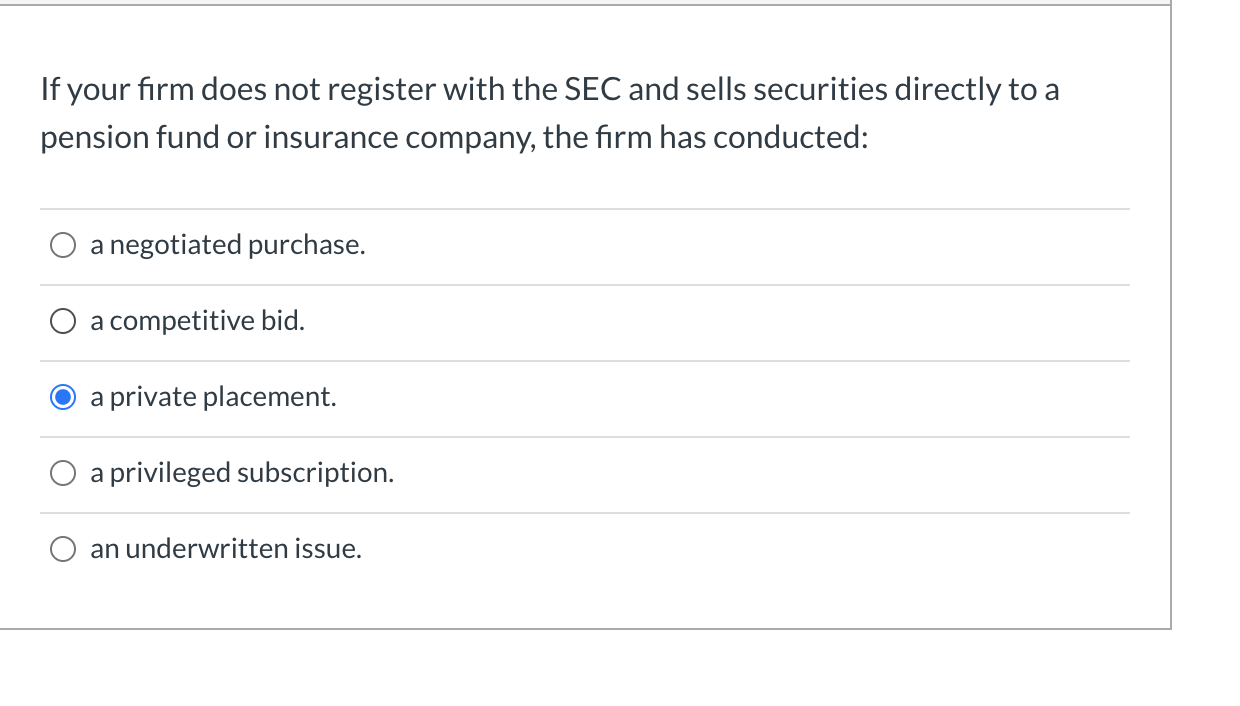This screenshot has height=706, width=1240.
Task: Click the 'an underwritten issue' answer text
Action: coord(225,548)
